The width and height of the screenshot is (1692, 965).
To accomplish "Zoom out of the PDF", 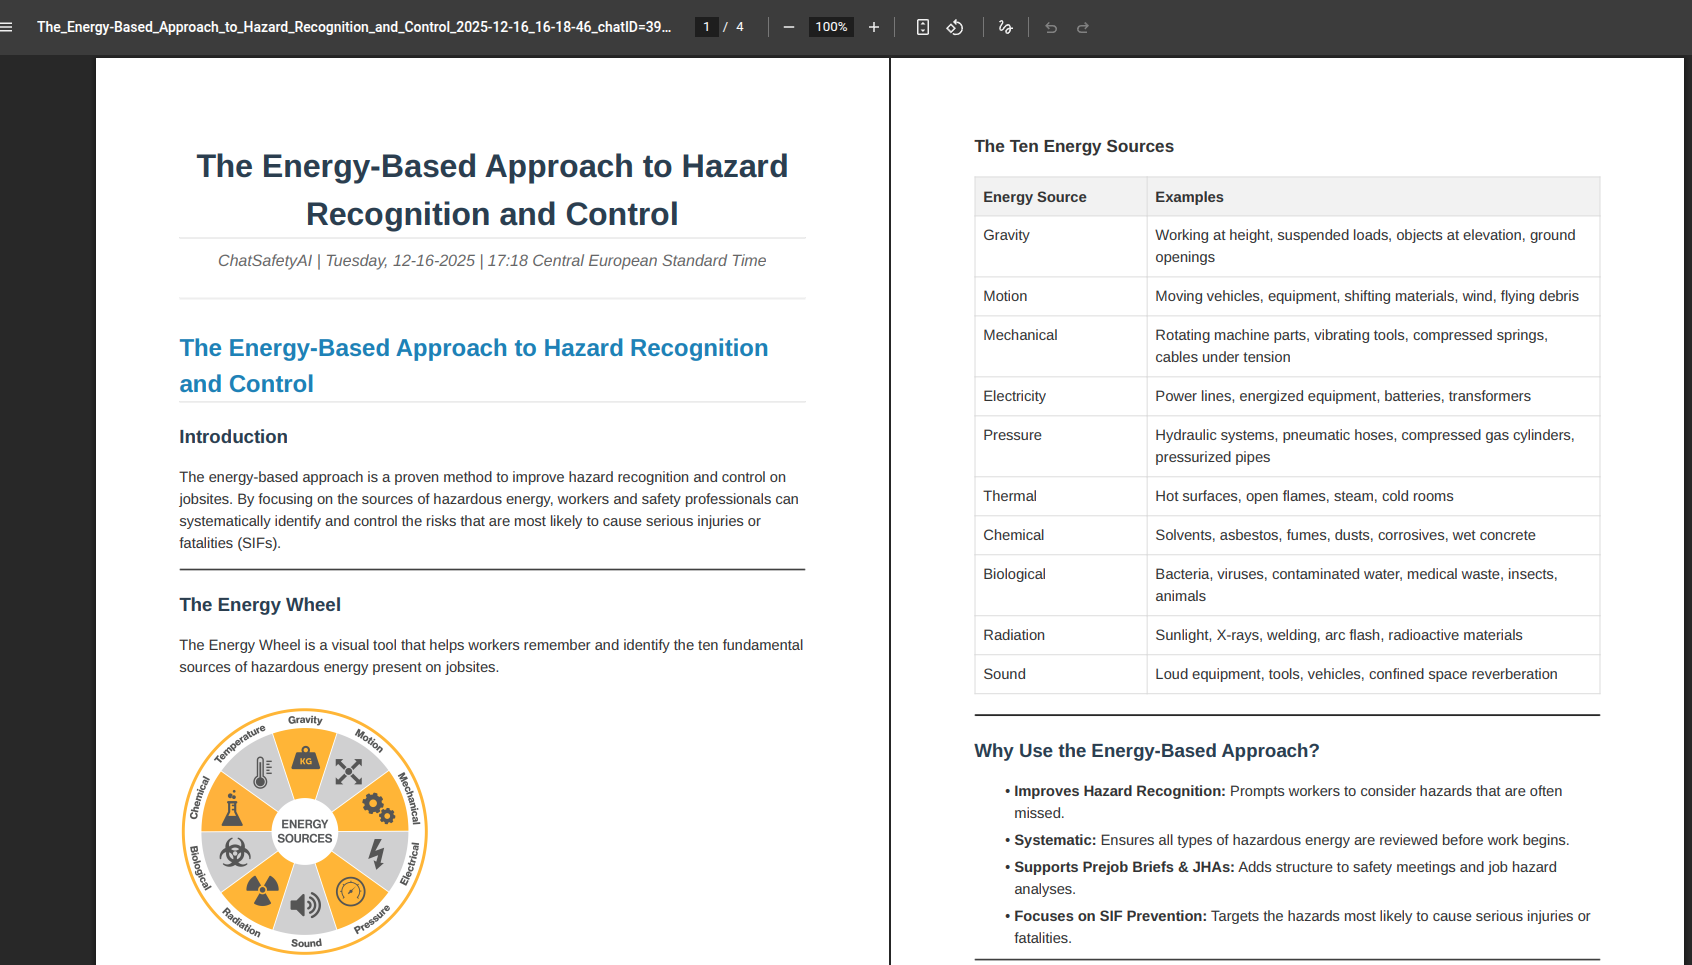I will click(x=789, y=27).
